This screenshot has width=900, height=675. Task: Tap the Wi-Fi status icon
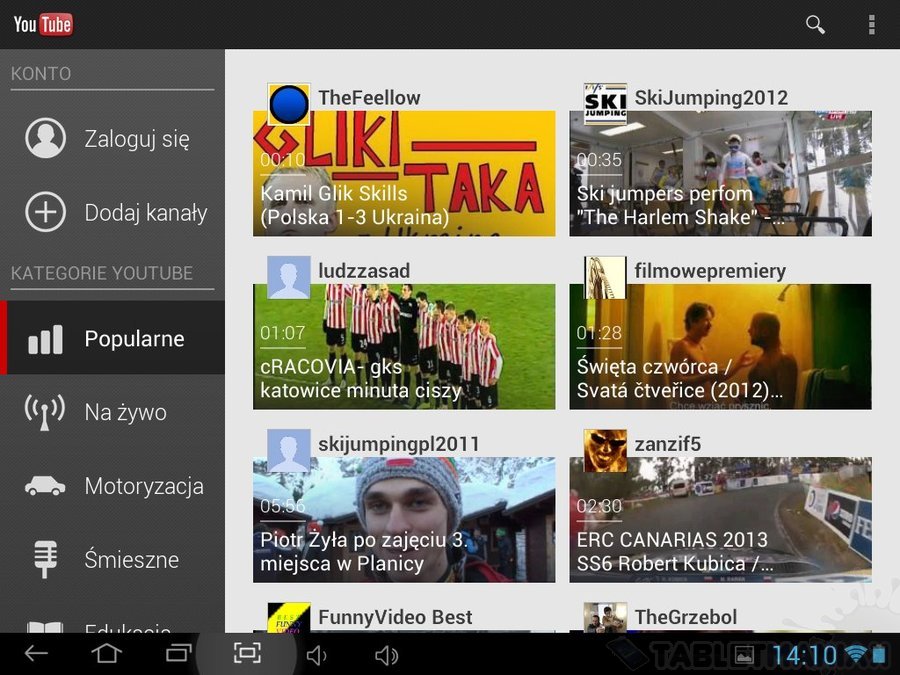click(x=856, y=654)
